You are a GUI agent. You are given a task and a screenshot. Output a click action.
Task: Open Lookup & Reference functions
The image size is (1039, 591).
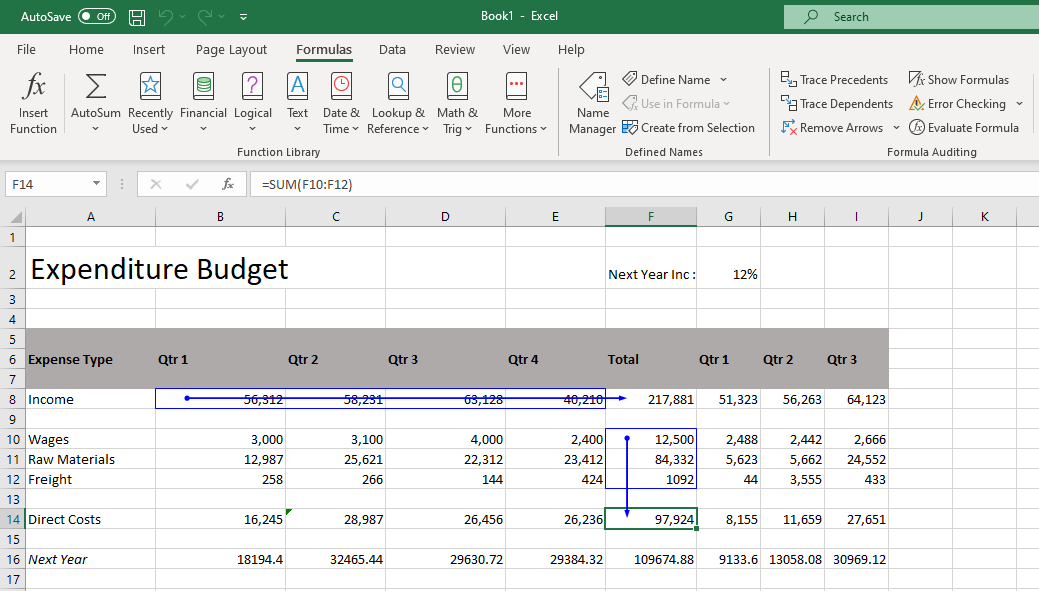(x=398, y=103)
